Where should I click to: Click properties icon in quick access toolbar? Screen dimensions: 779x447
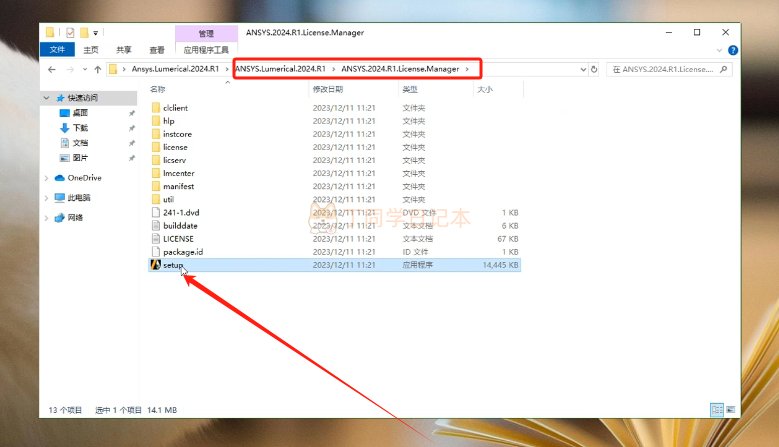[x=70, y=33]
